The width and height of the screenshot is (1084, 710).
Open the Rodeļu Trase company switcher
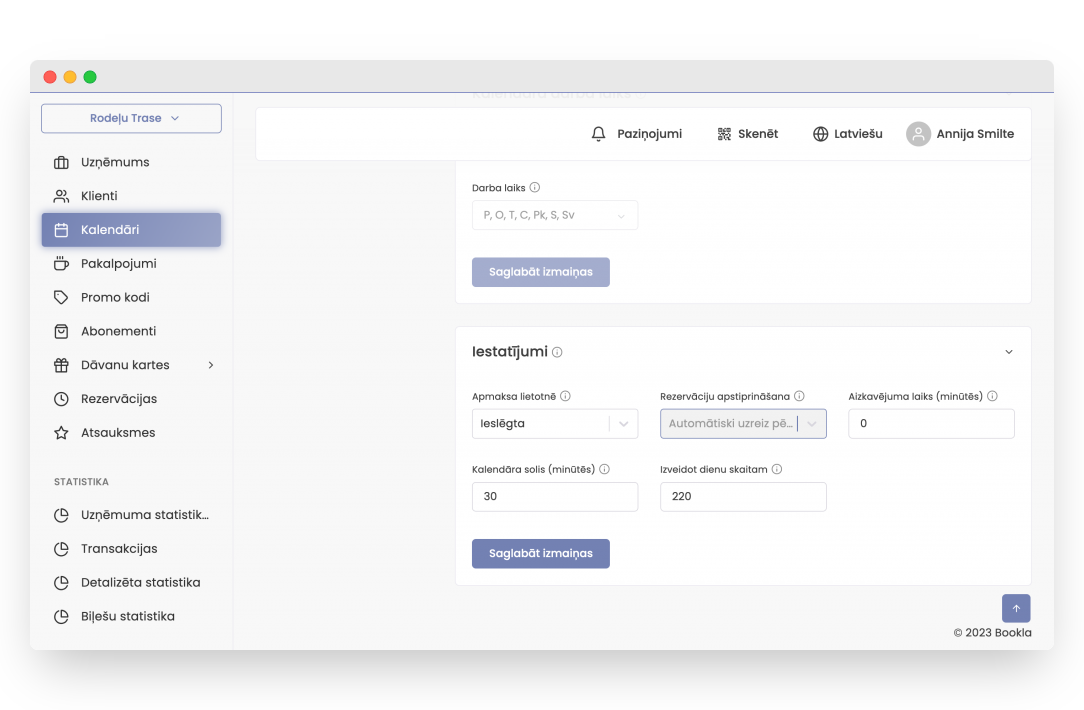tap(131, 118)
